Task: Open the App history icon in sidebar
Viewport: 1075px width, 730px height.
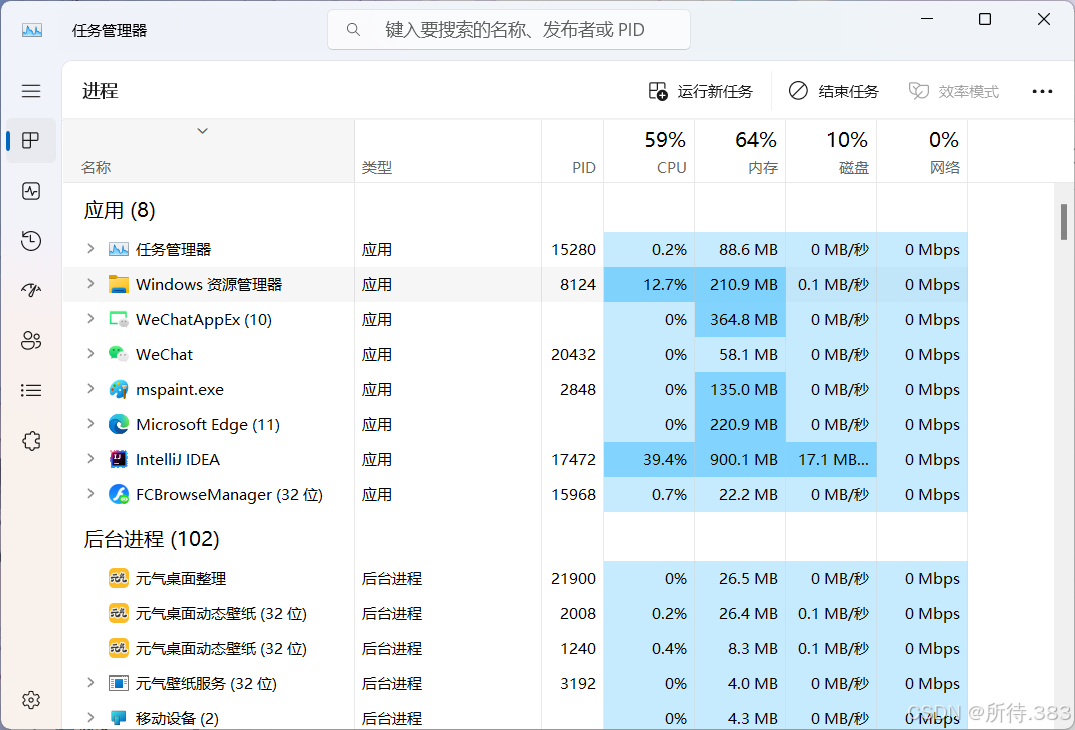Action: click(31, 241)
